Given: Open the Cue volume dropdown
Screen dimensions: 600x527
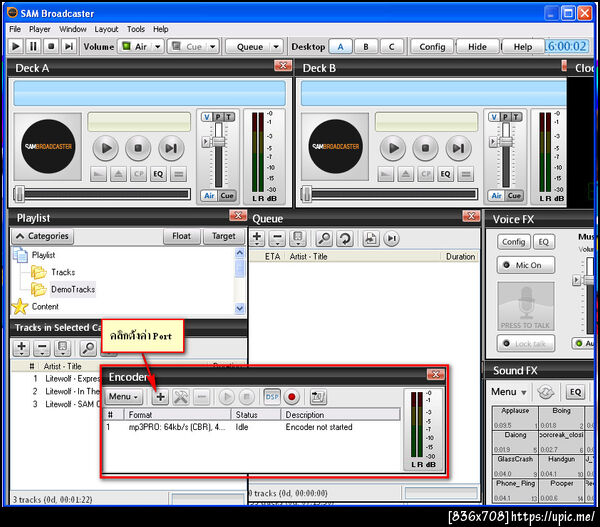Looking at the screenshot, I should point(212,47).
